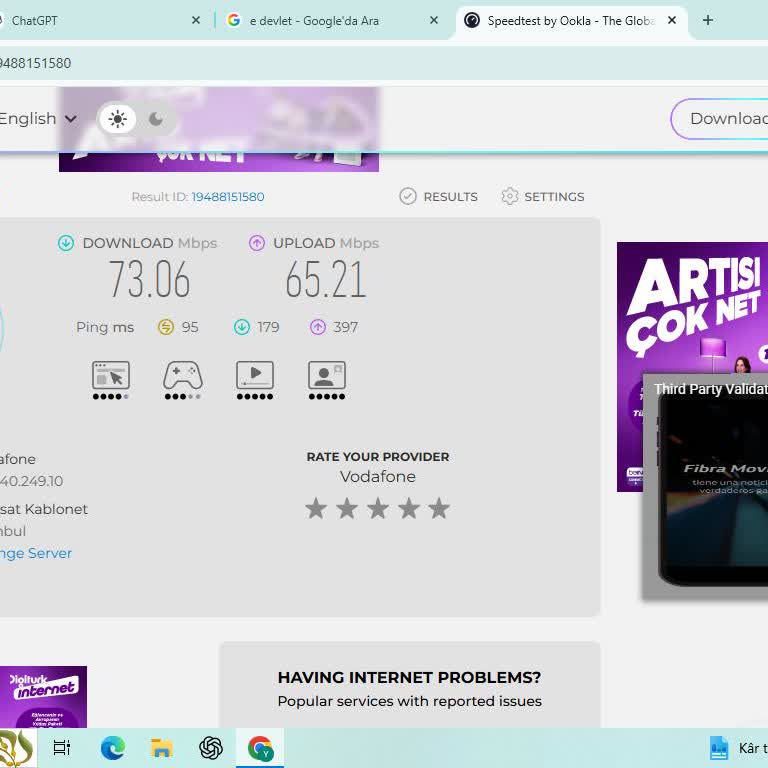This screenshot has height=768, width=768.
Task: Open the Digiturk internet ad banner
Action: [43, 696]
